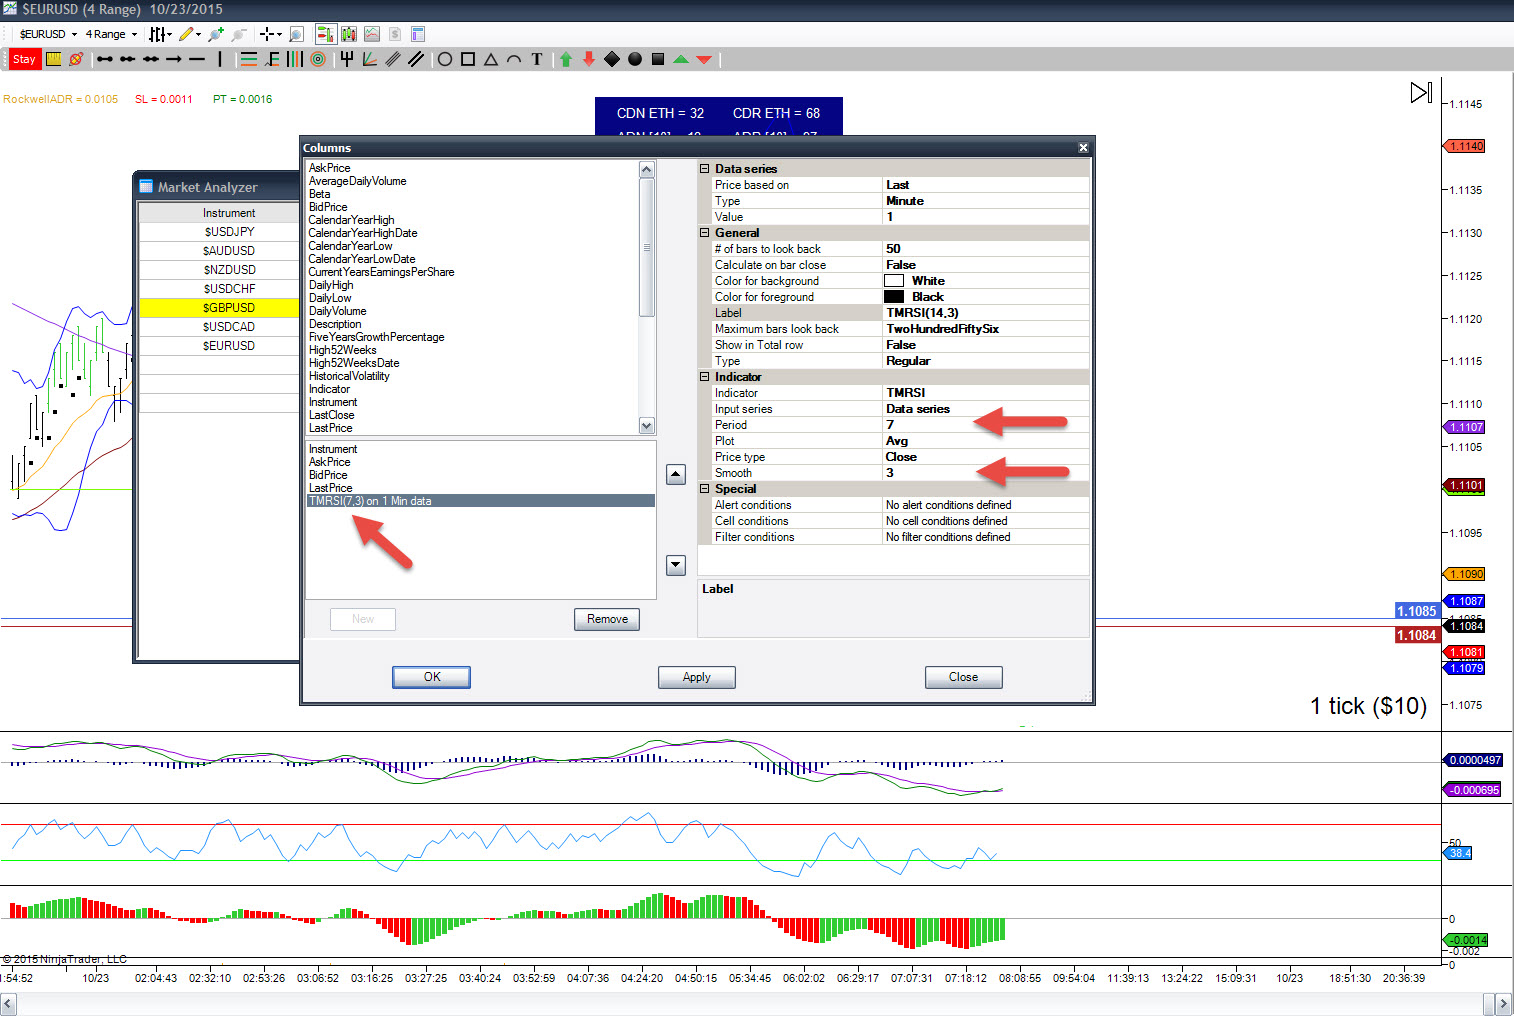Pick the vertical line drawing tool
The height and width of the screenshot is (1016, 1514).
(x=220, y=59)
